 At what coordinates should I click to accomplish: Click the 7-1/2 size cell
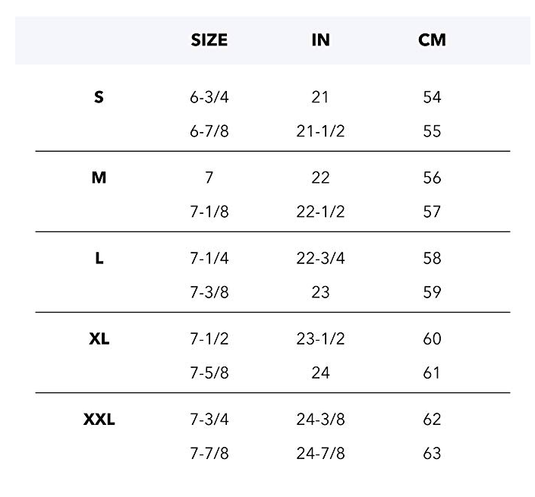209,339
